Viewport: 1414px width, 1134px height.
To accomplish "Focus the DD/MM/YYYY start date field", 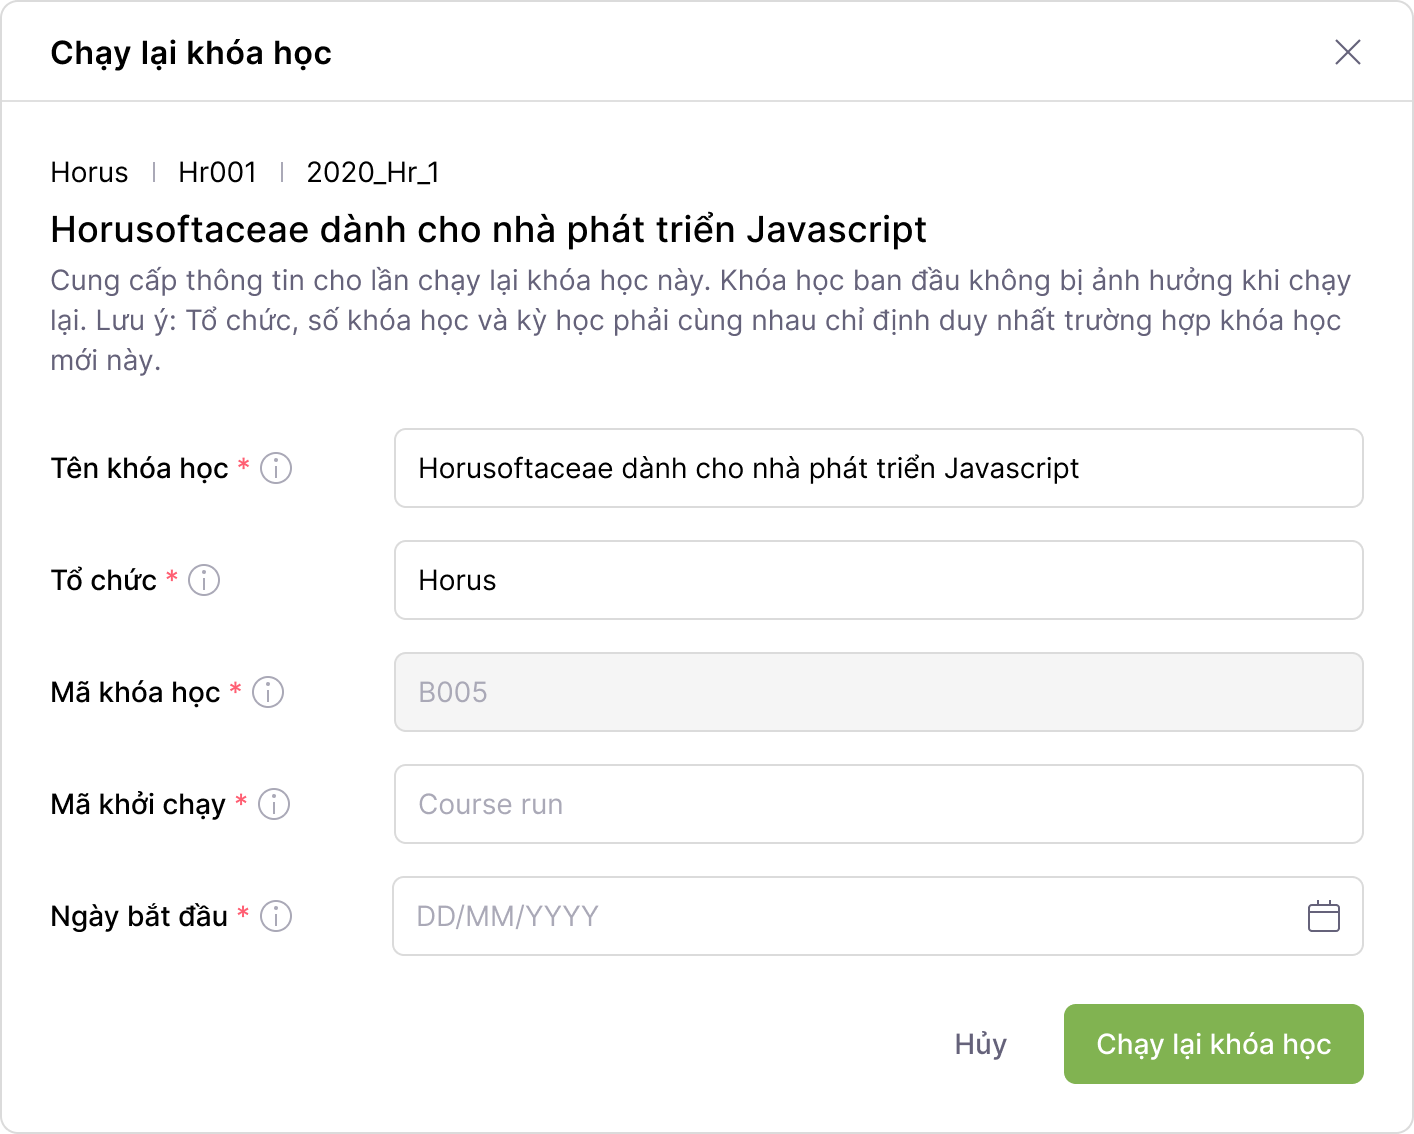I will click(x=840, y=916).
